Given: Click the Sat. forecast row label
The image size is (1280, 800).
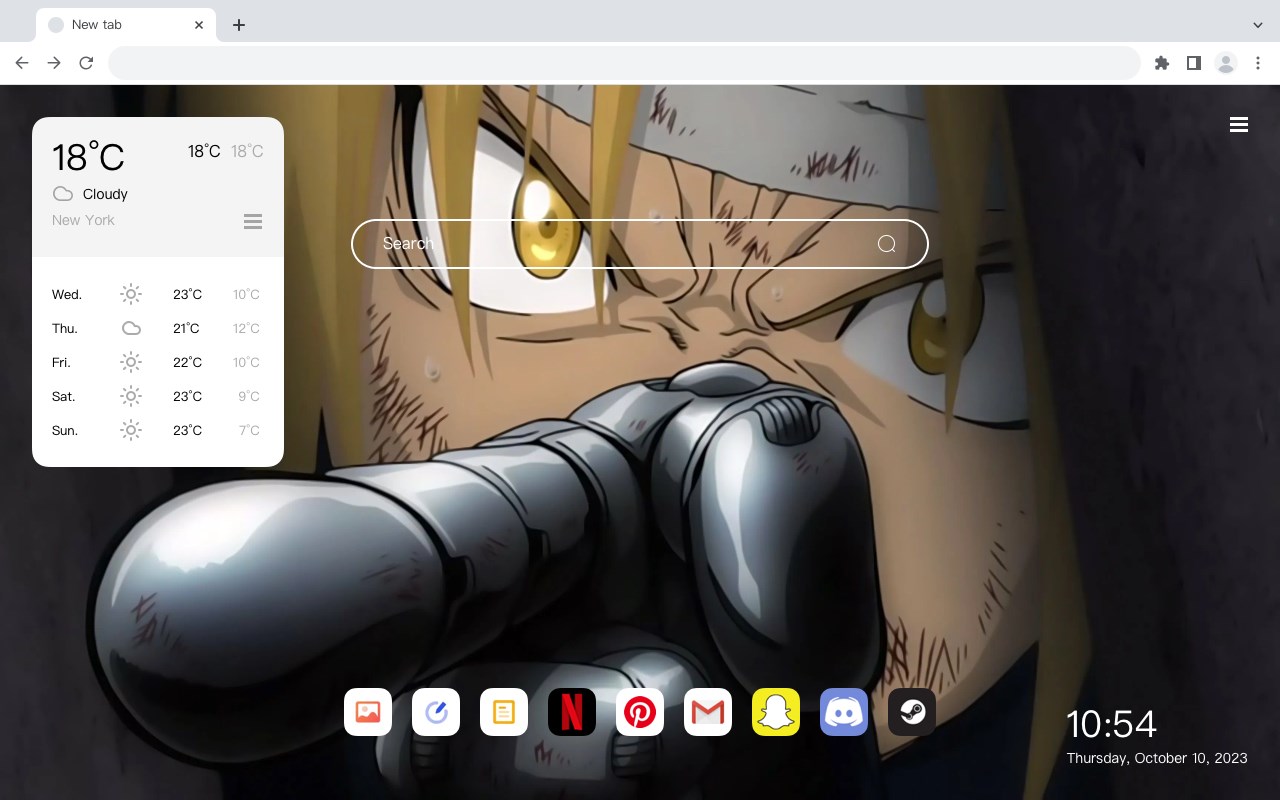Looking at the screenshot, I should (x=64, y=397).
